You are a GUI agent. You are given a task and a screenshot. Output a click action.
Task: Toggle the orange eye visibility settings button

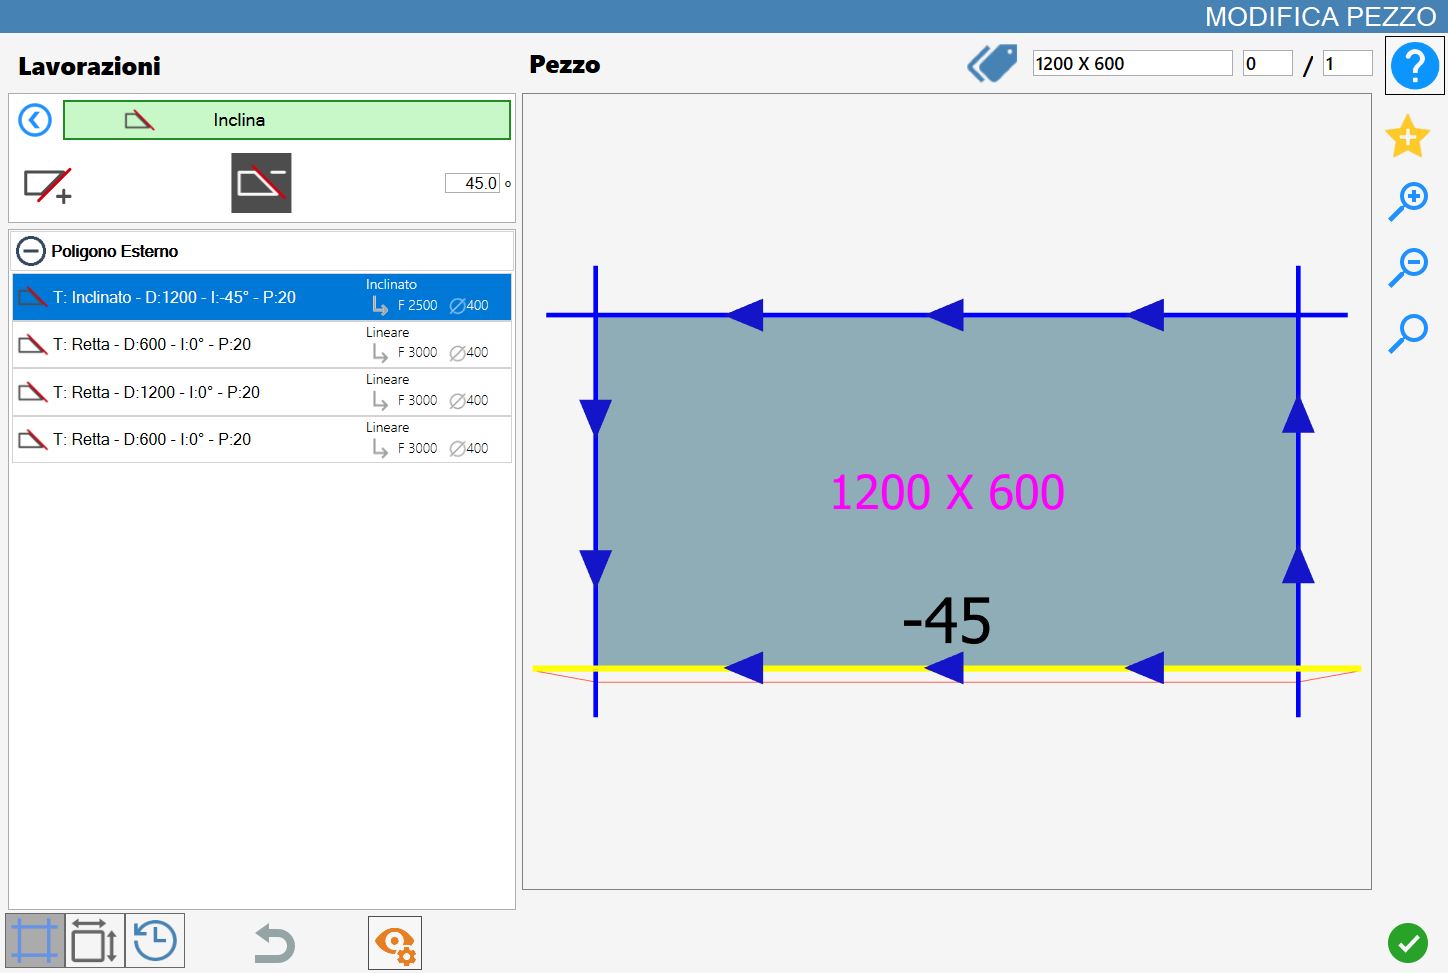coord(395,943)
